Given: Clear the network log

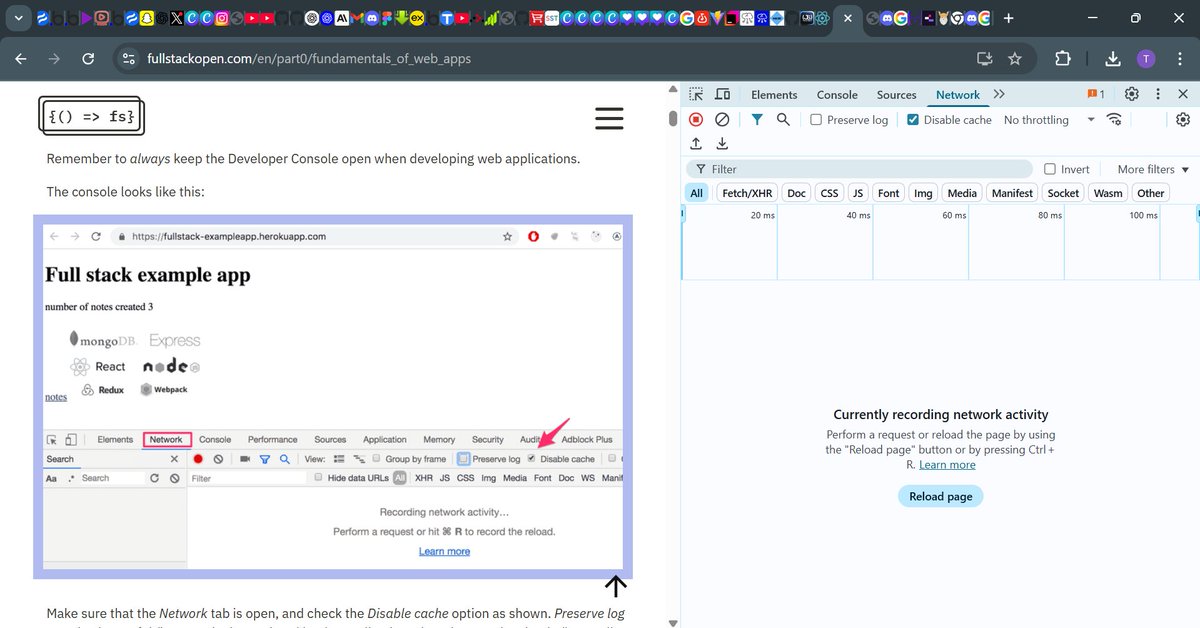Looking at the screenshot, I should [x=722, y=119].
